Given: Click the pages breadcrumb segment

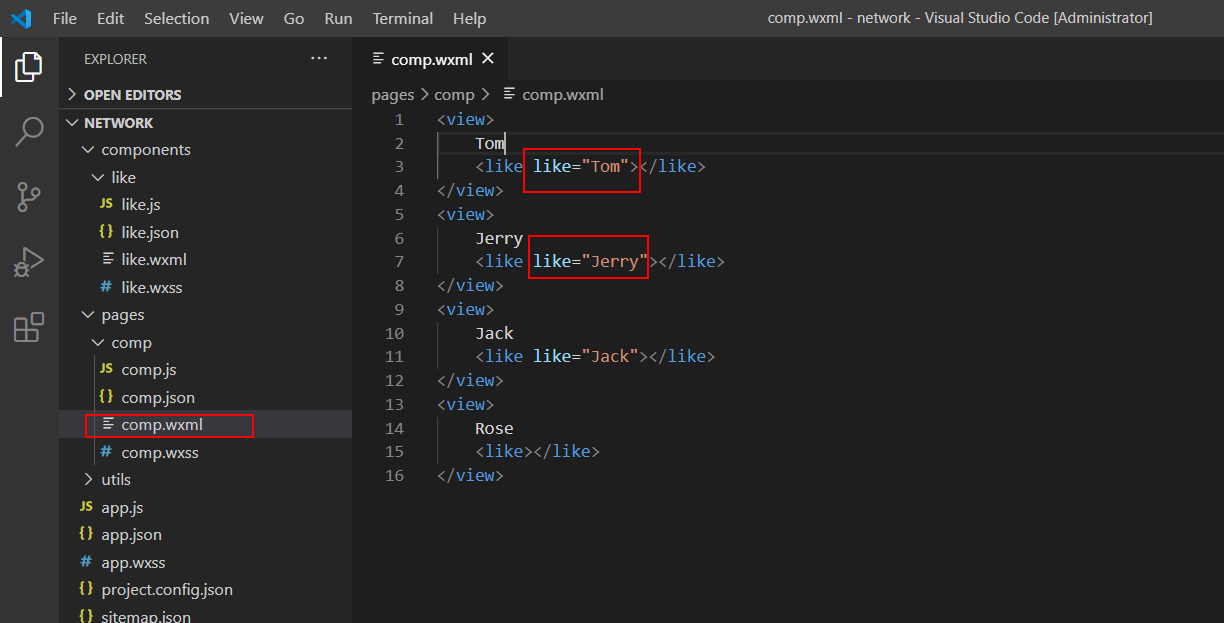Looking at the screenshot, I should pos(392,95).
